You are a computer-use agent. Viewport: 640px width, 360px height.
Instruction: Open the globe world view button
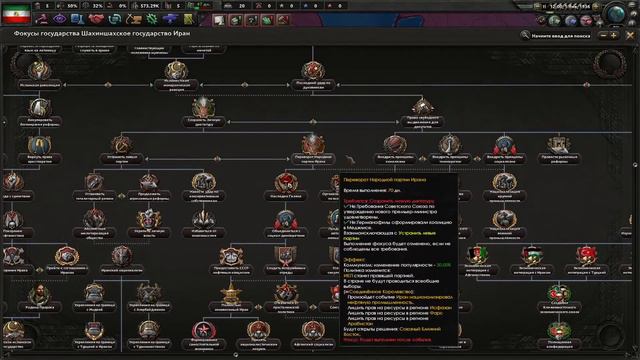click(616, 15)
